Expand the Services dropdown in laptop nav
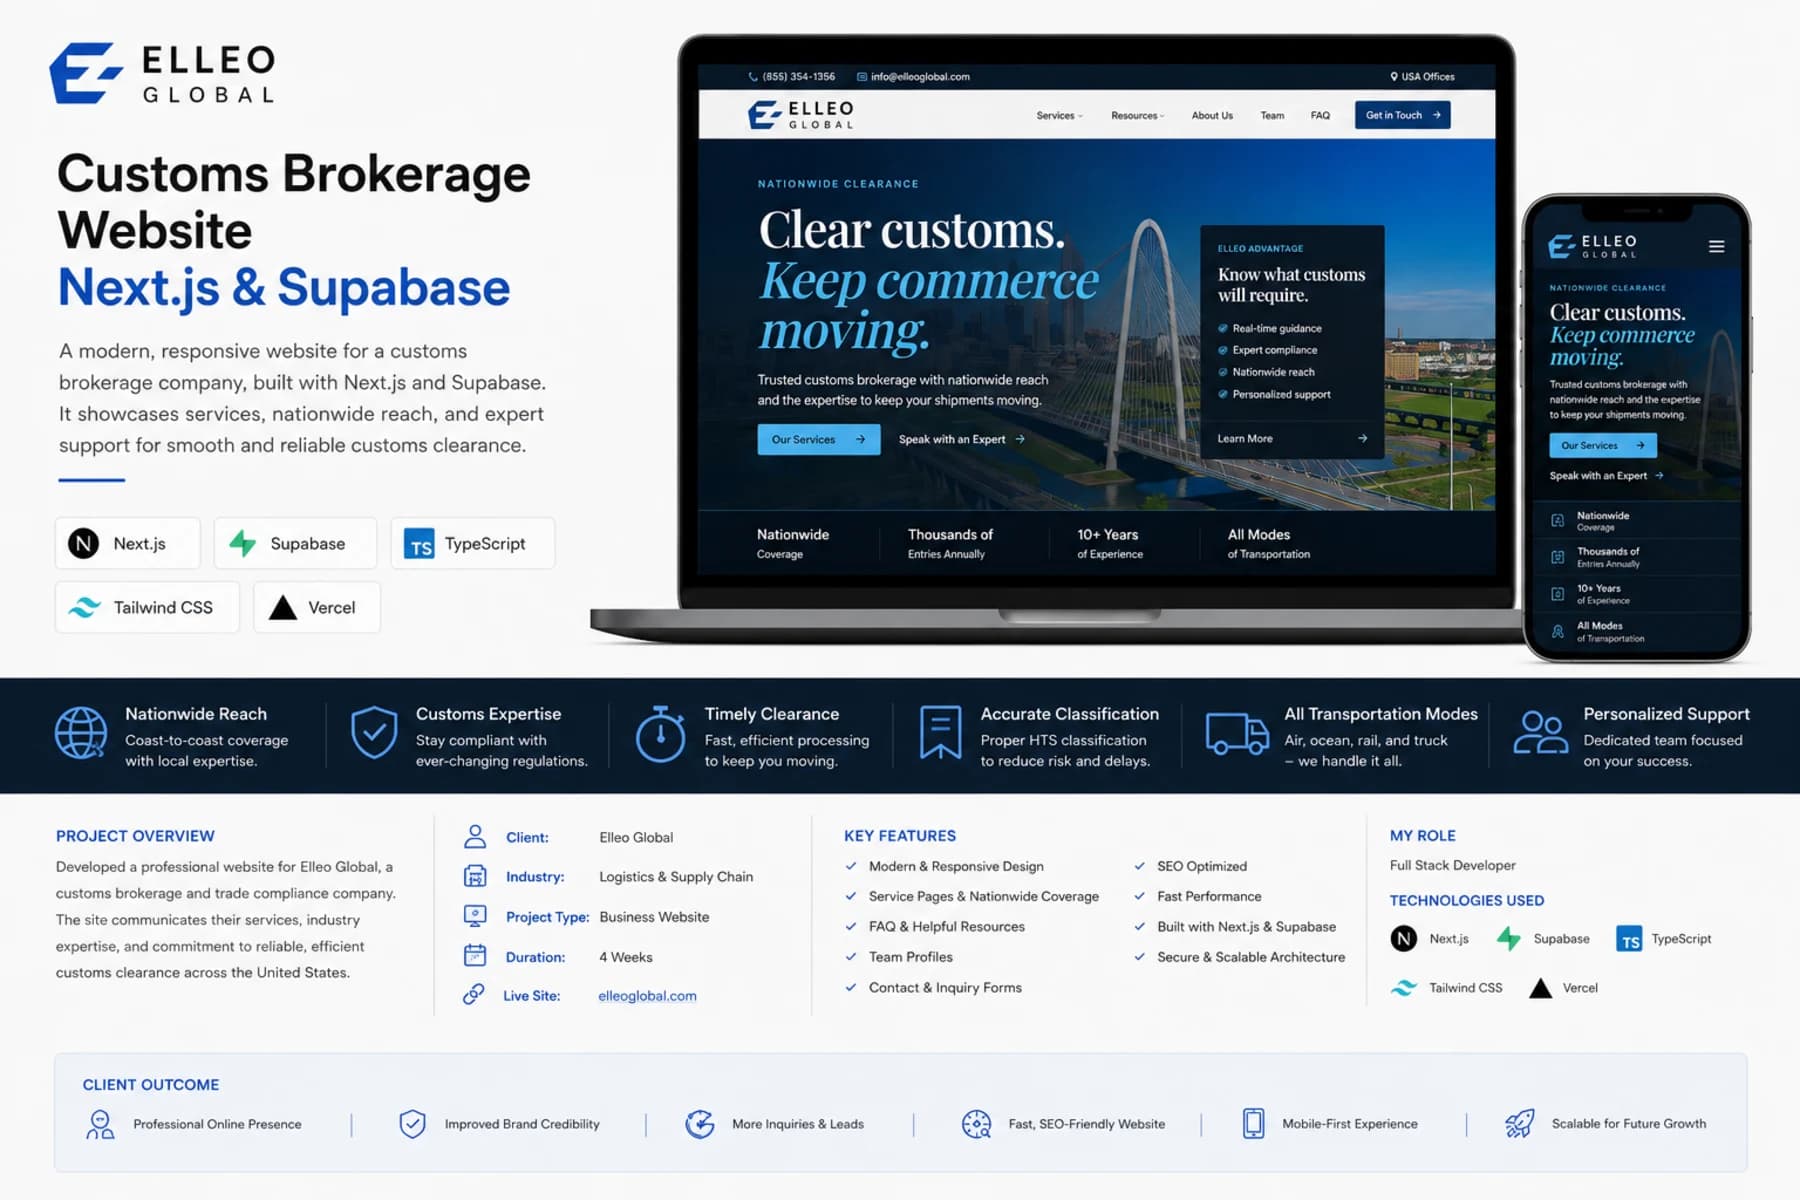Viewport: 1800px width, 1200px height. point(1060,115)
